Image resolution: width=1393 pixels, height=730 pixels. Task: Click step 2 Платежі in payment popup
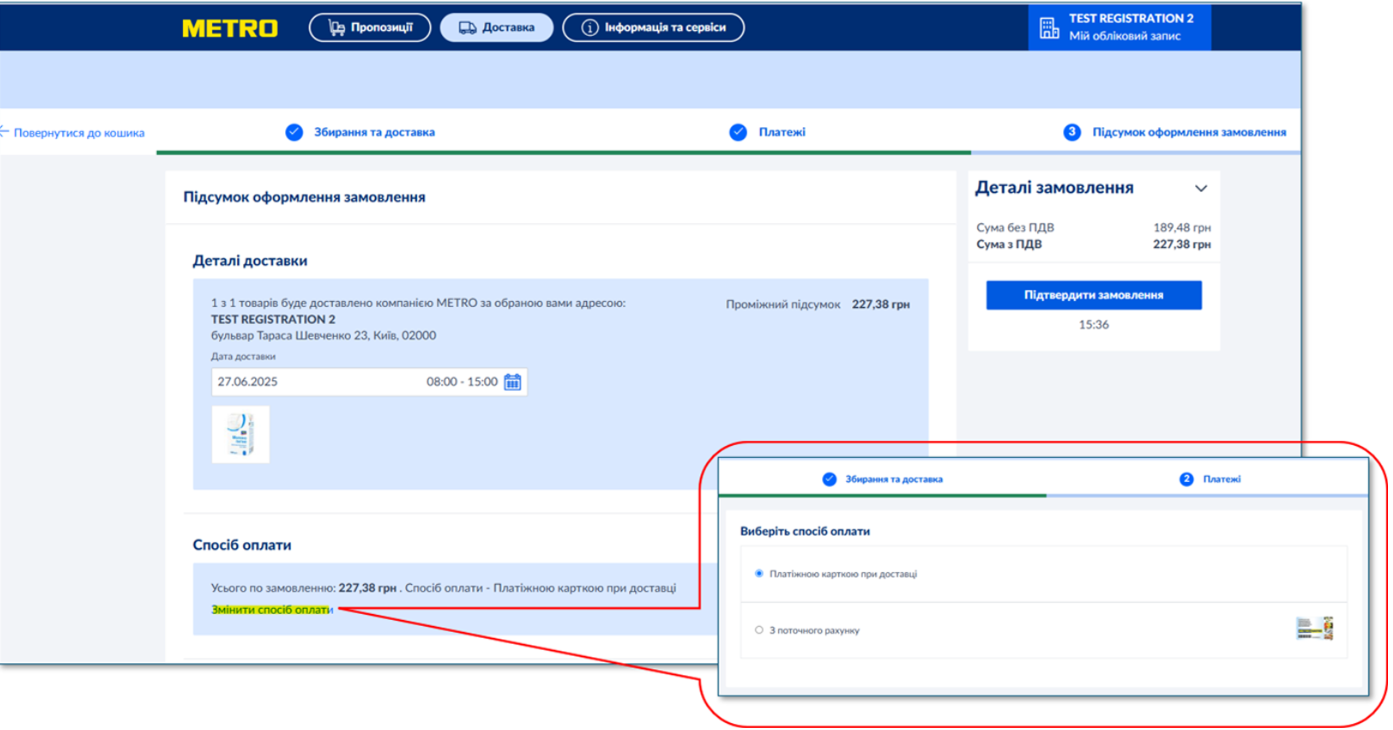[x=1210, y=479]
